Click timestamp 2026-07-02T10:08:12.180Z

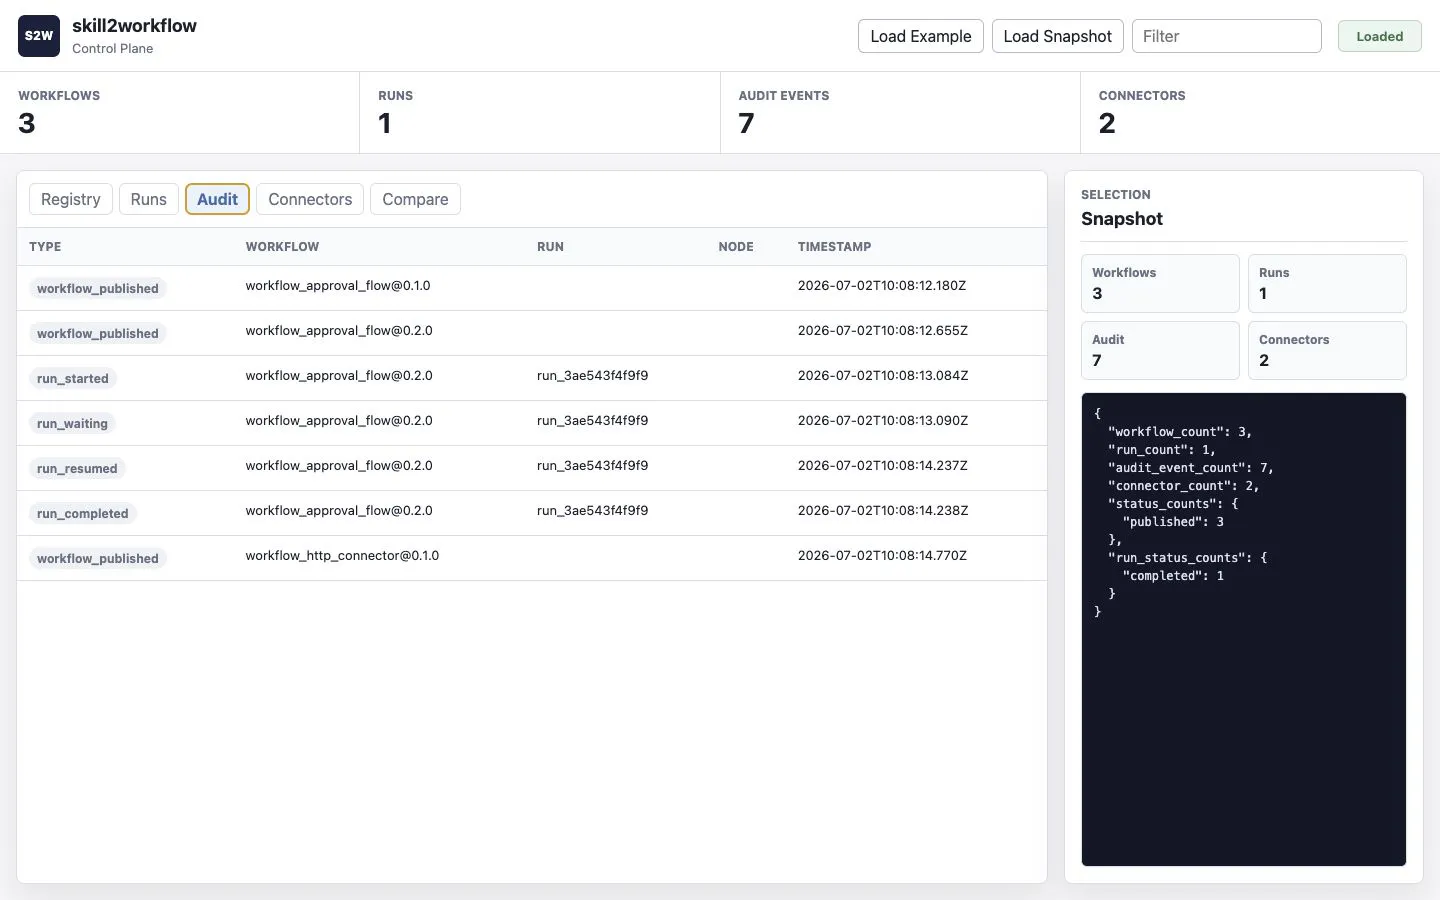tap(882, 286)
